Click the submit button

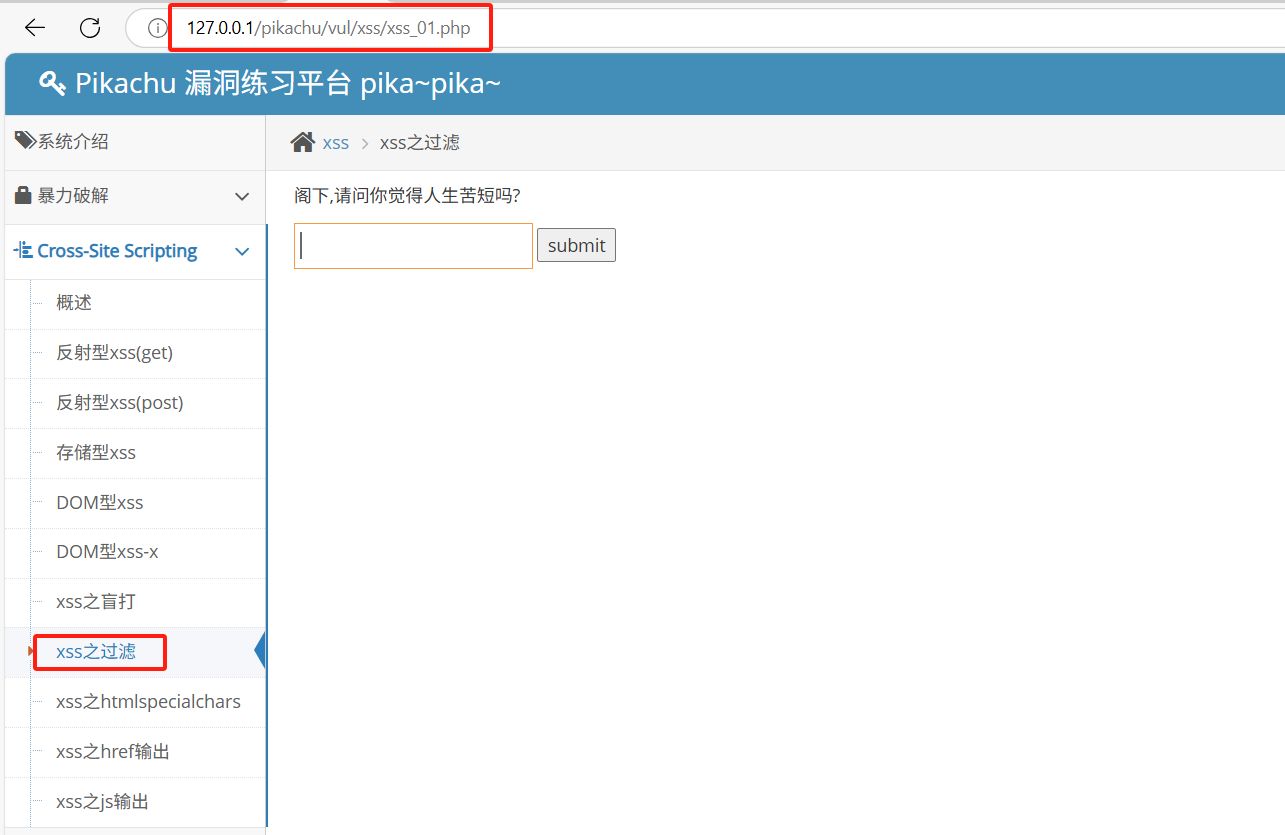577,245
